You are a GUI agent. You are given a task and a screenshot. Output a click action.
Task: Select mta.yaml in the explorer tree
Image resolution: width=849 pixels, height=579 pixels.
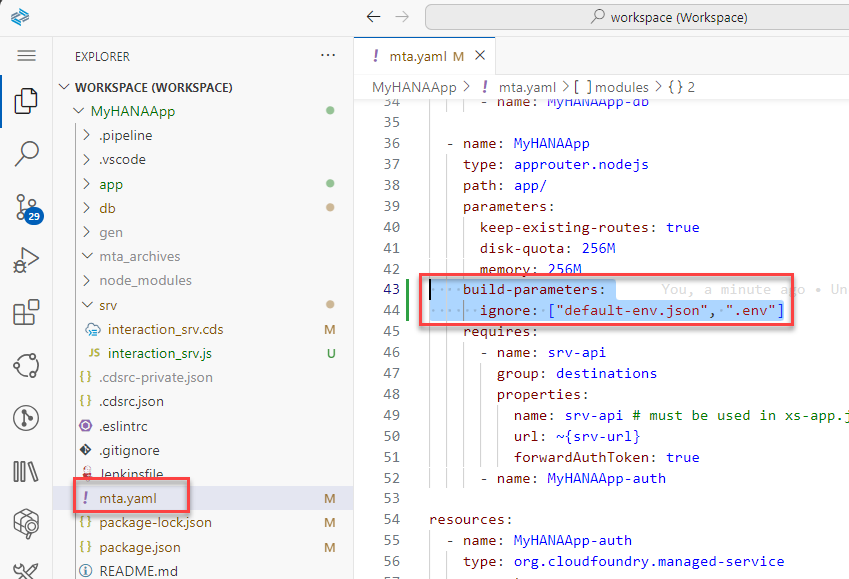pos(128,498)
